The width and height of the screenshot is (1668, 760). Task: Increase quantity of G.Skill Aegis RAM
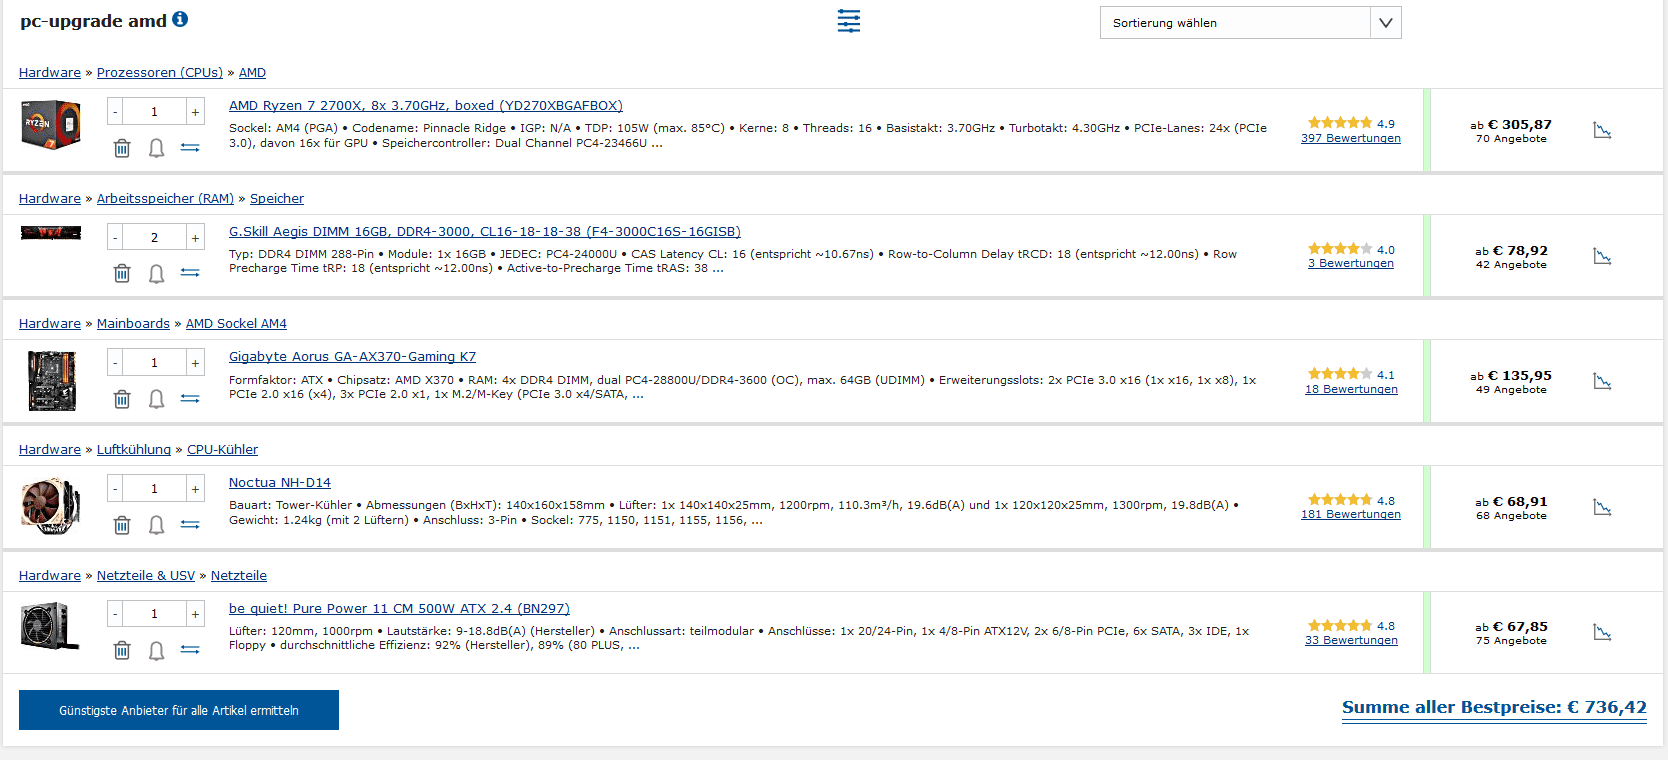tap(195, 238)
